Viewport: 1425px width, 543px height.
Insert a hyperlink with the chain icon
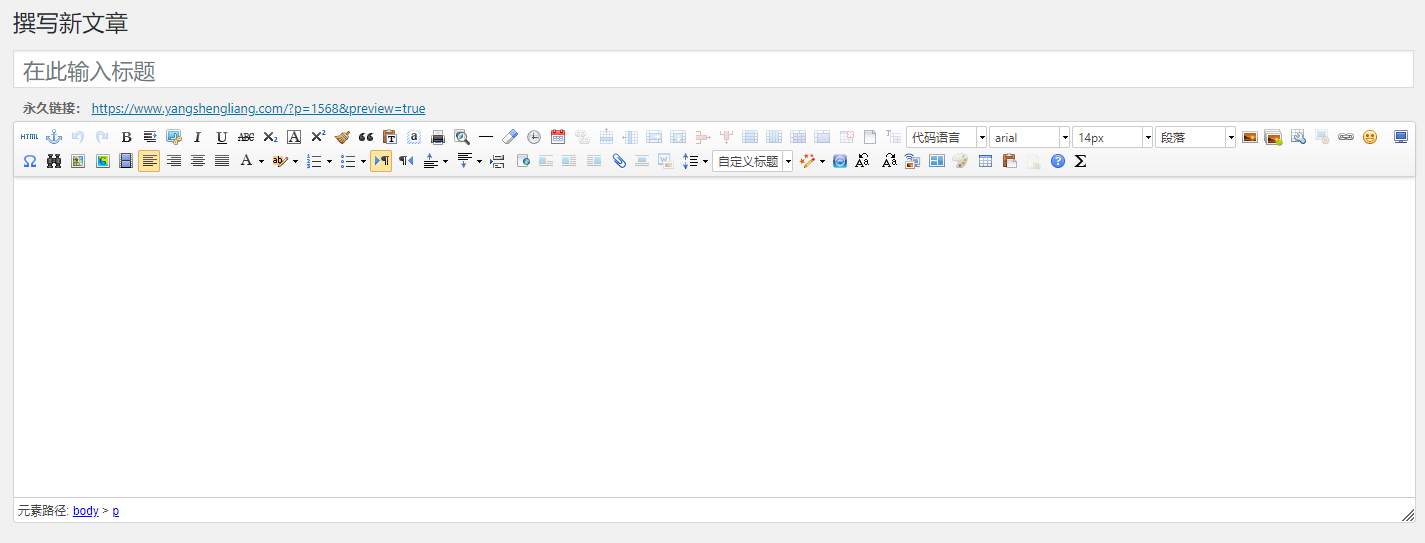1346,137
